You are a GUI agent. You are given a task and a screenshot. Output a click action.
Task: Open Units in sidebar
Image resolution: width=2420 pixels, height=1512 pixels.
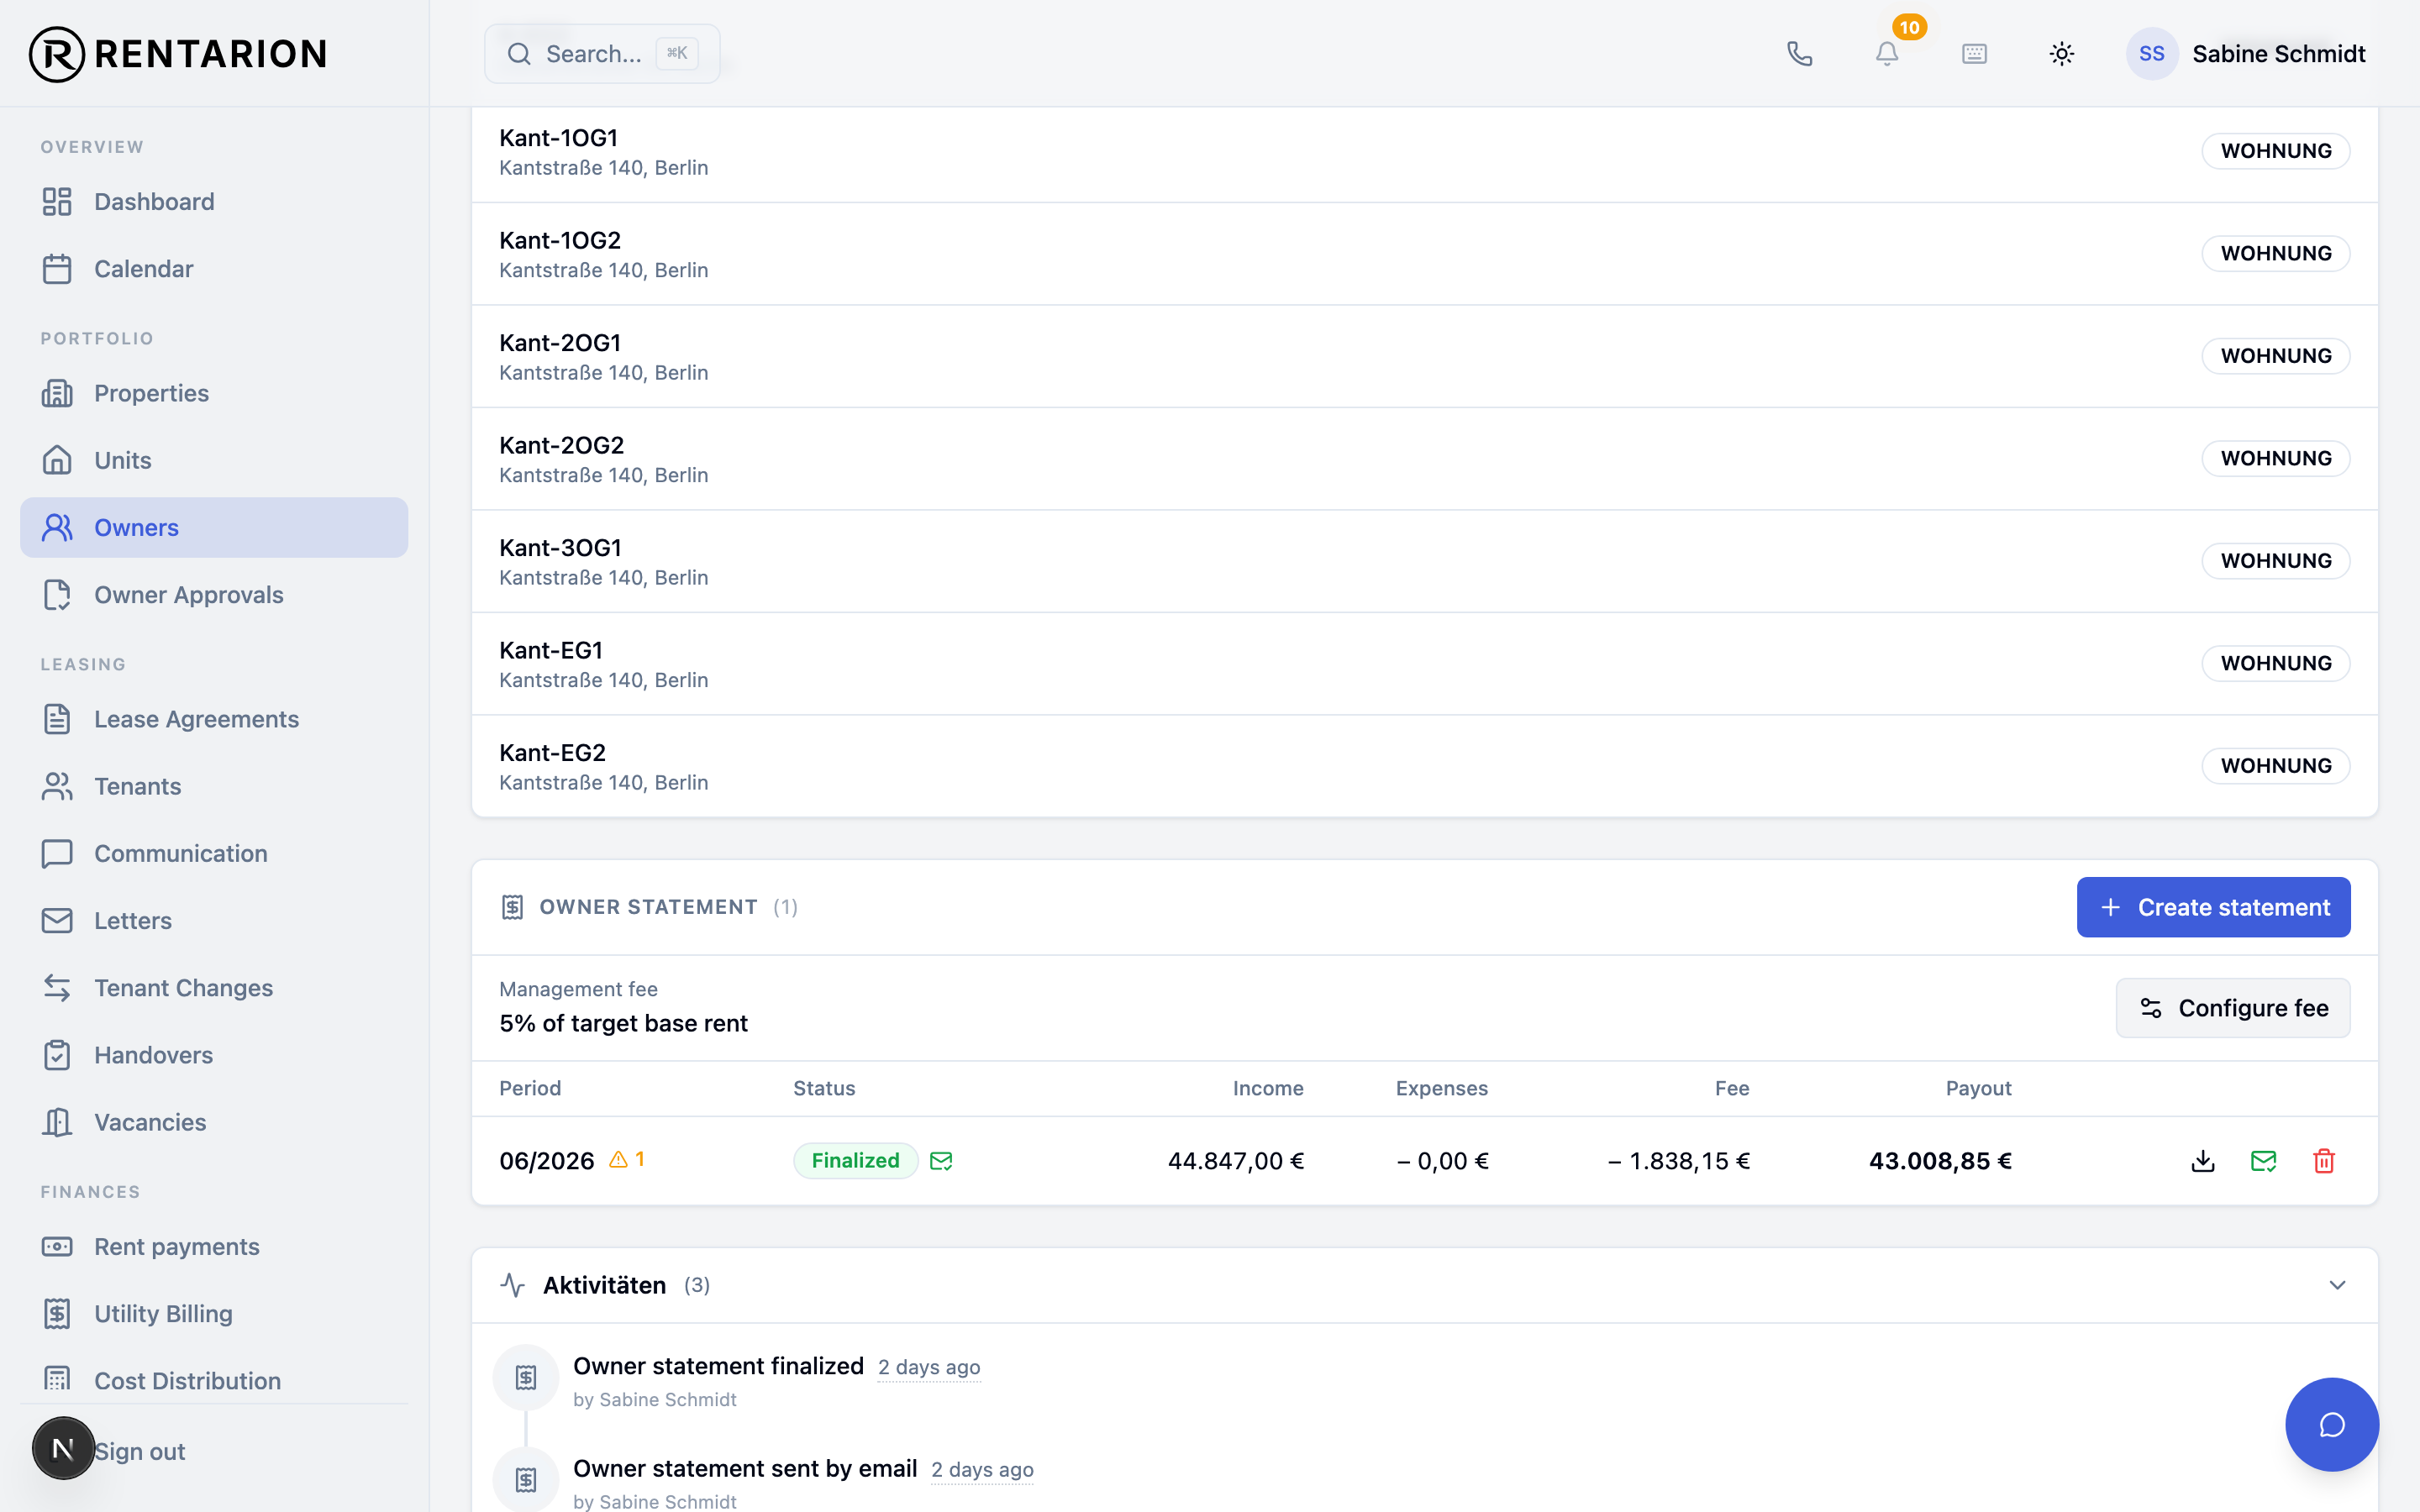pos(214,460)
